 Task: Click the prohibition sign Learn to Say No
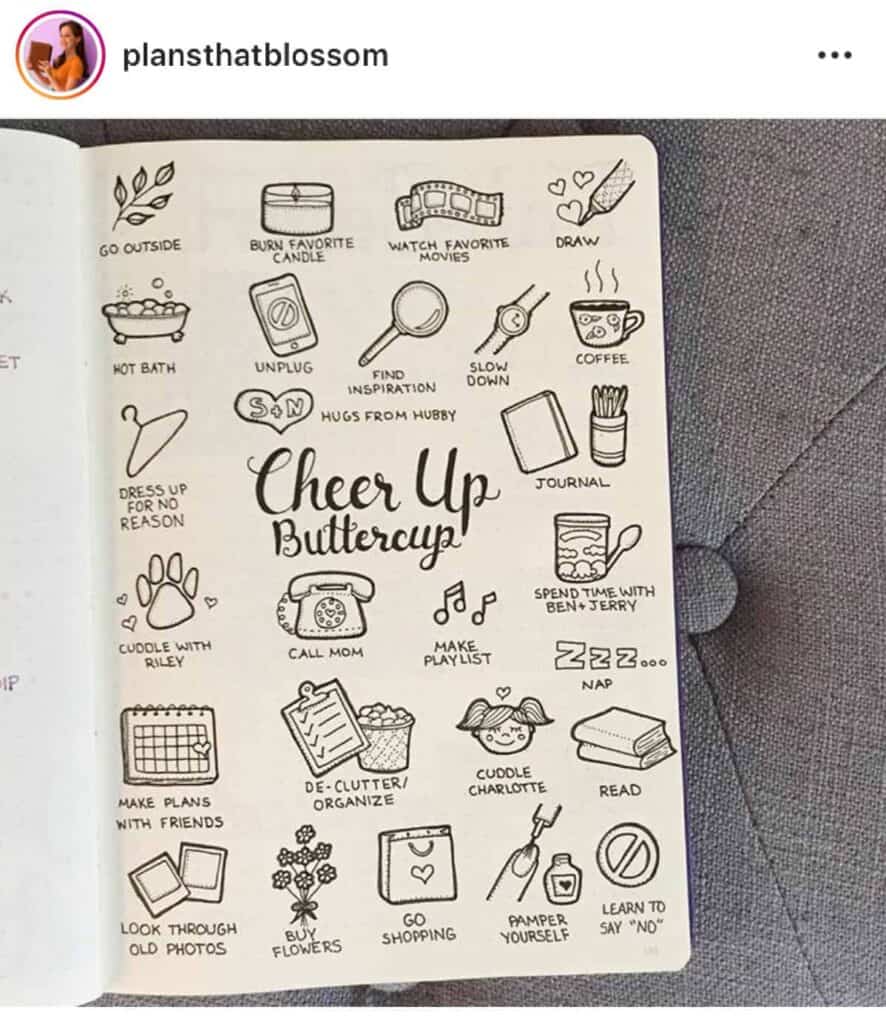[x=627, y=856]
